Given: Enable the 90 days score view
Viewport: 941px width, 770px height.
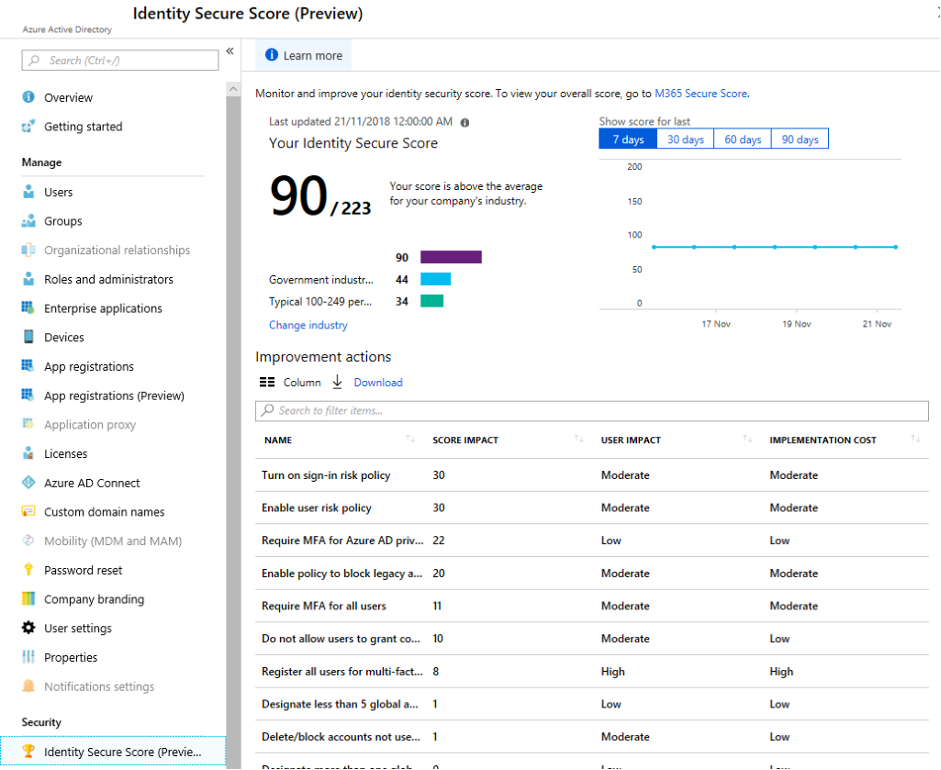Looking at the screenshot, I should [799, 139].
